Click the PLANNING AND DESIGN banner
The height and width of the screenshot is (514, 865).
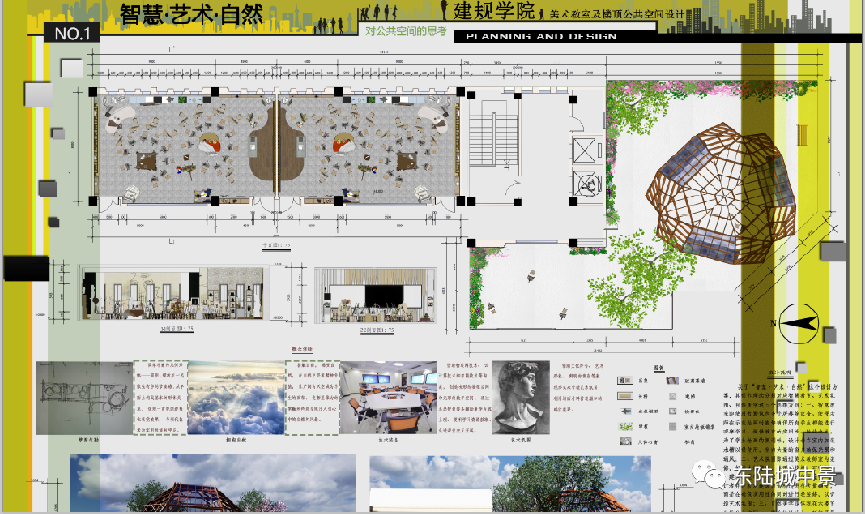click(536, 36)
